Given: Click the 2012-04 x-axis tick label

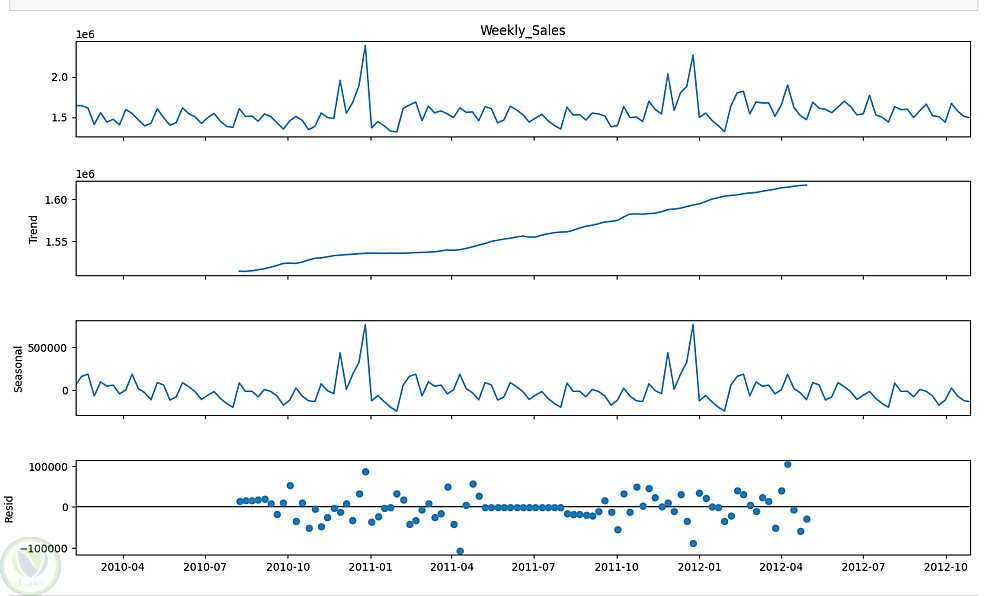Looking at the screenshot, I should [781, 567].
